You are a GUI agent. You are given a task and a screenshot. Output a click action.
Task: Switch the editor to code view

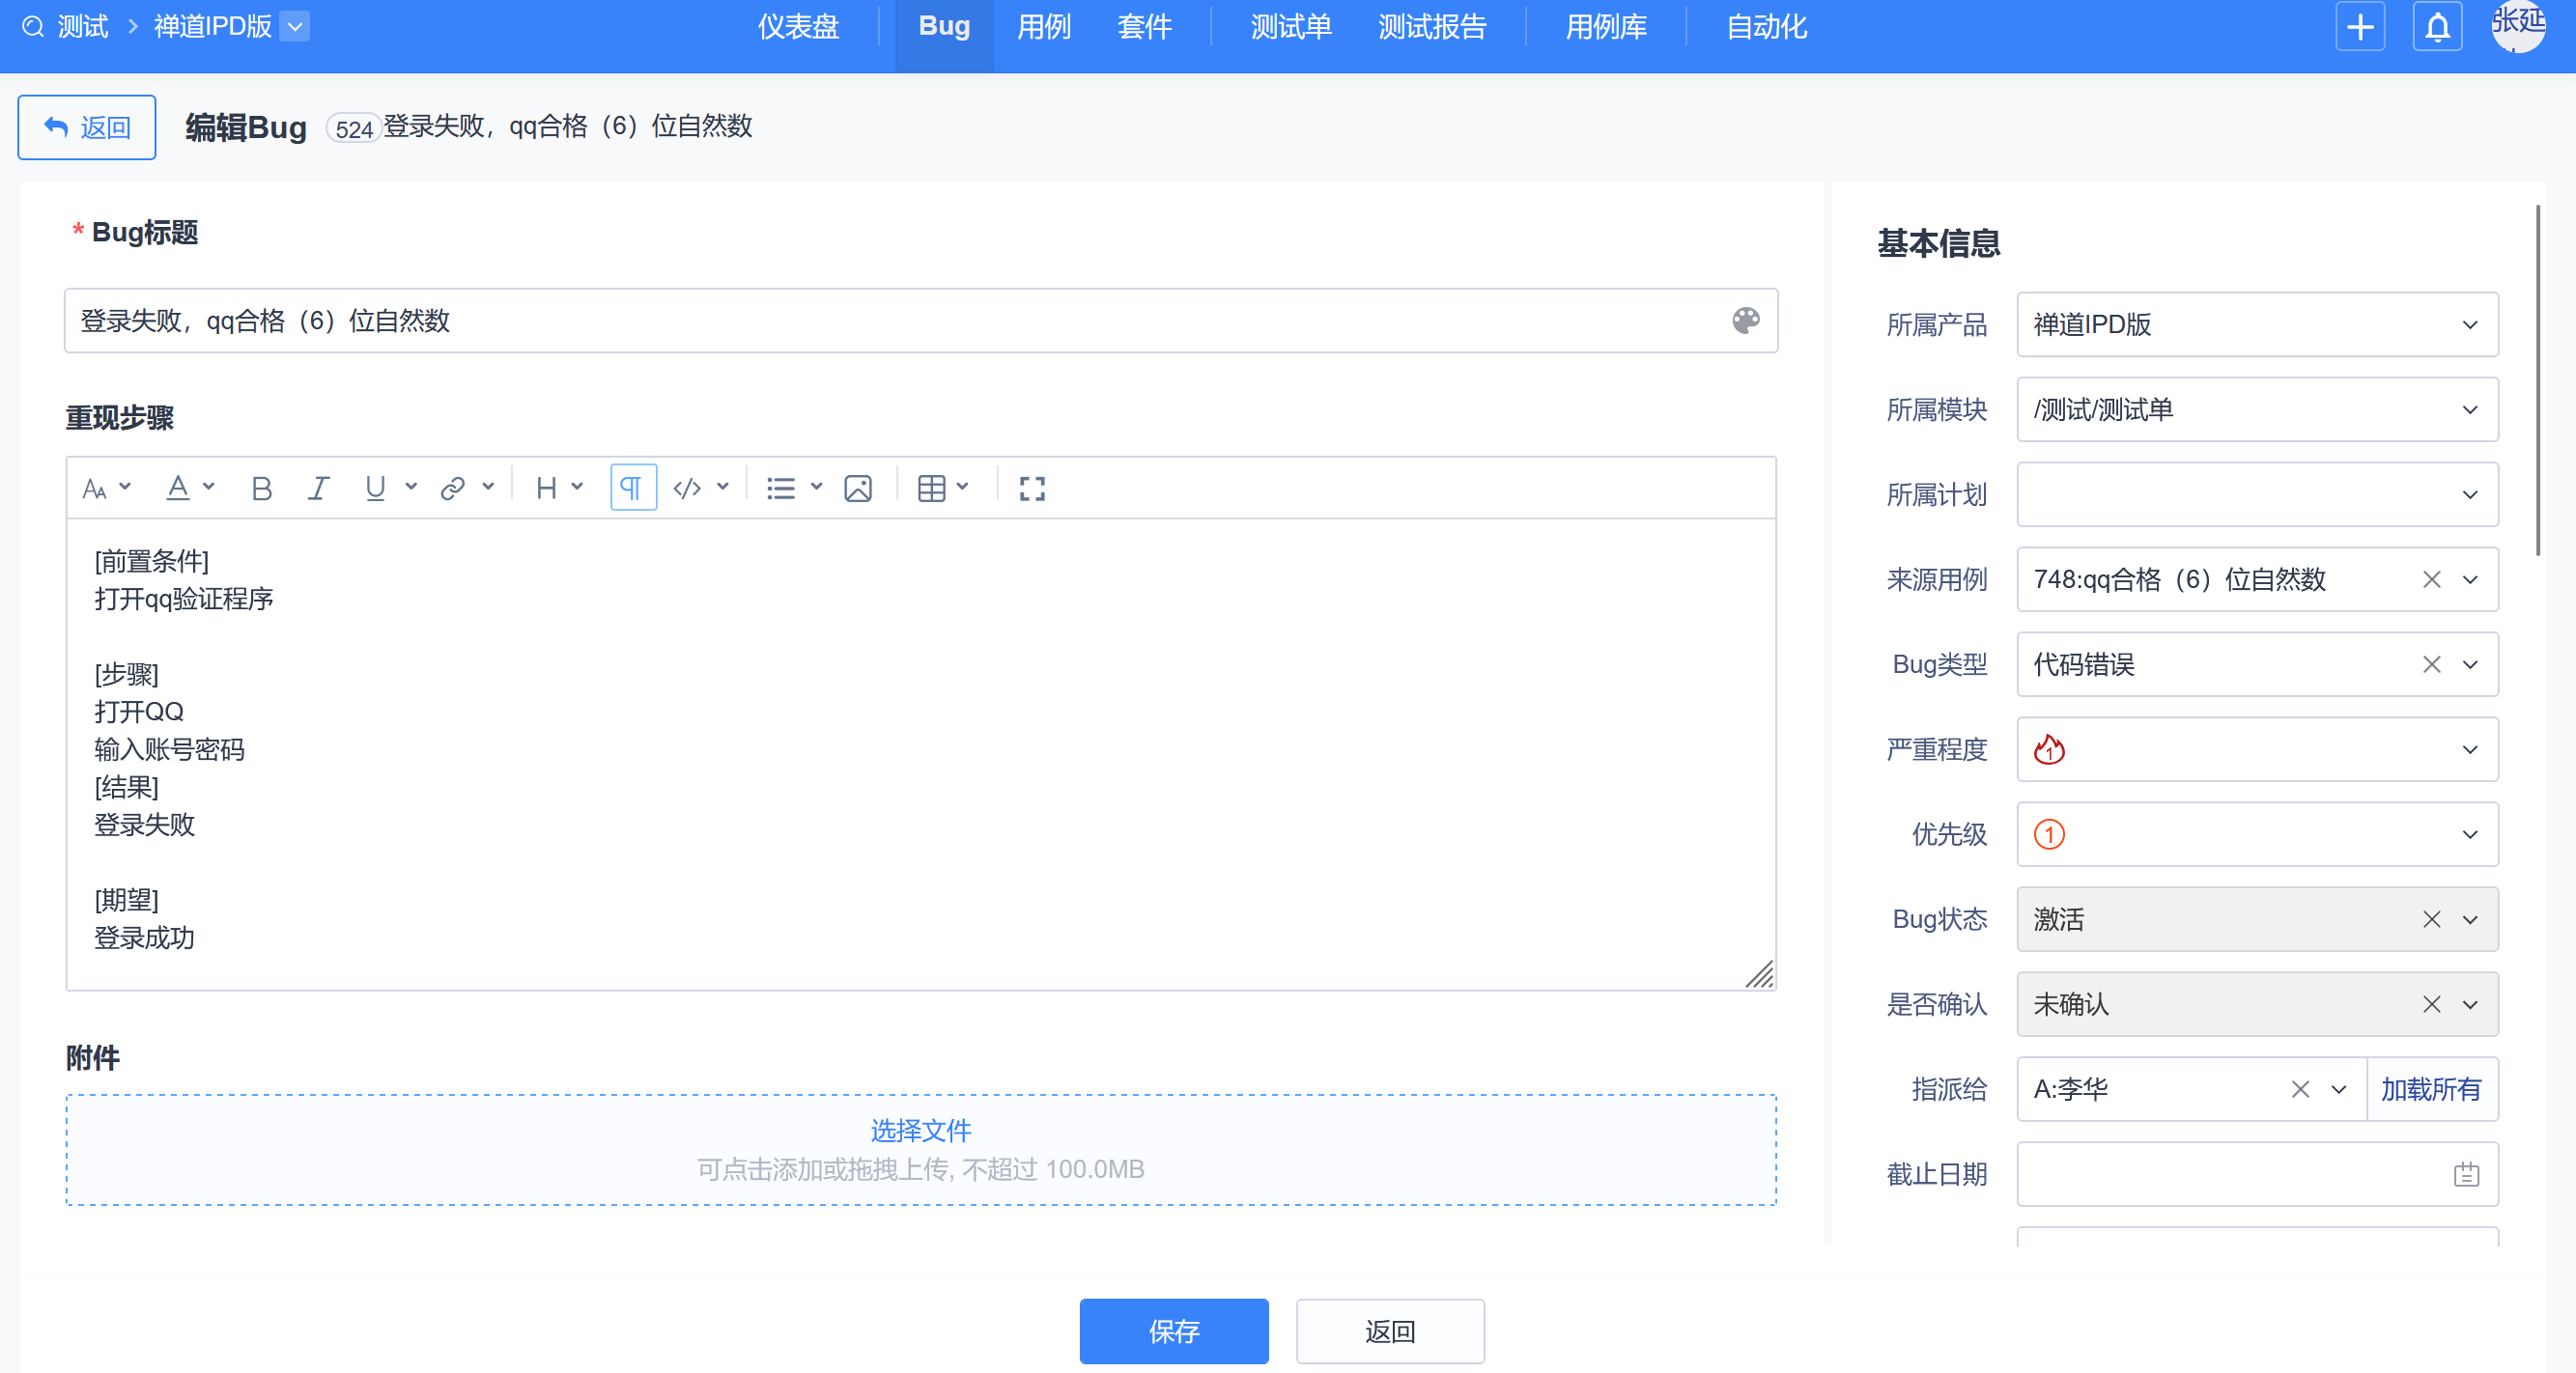coord(687,488)
